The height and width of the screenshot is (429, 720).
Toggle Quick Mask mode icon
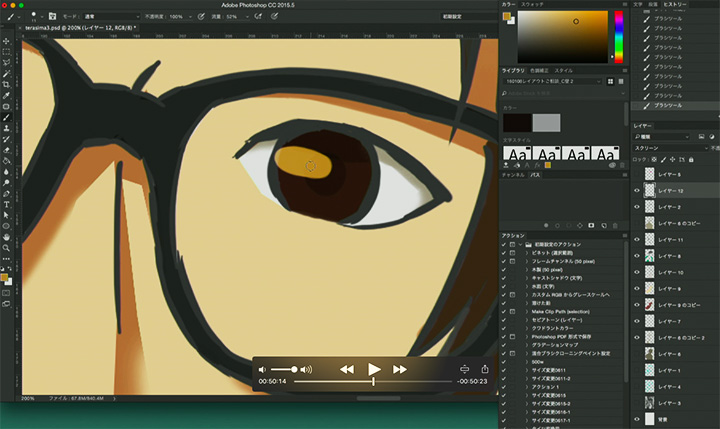[x=6, y=293]
